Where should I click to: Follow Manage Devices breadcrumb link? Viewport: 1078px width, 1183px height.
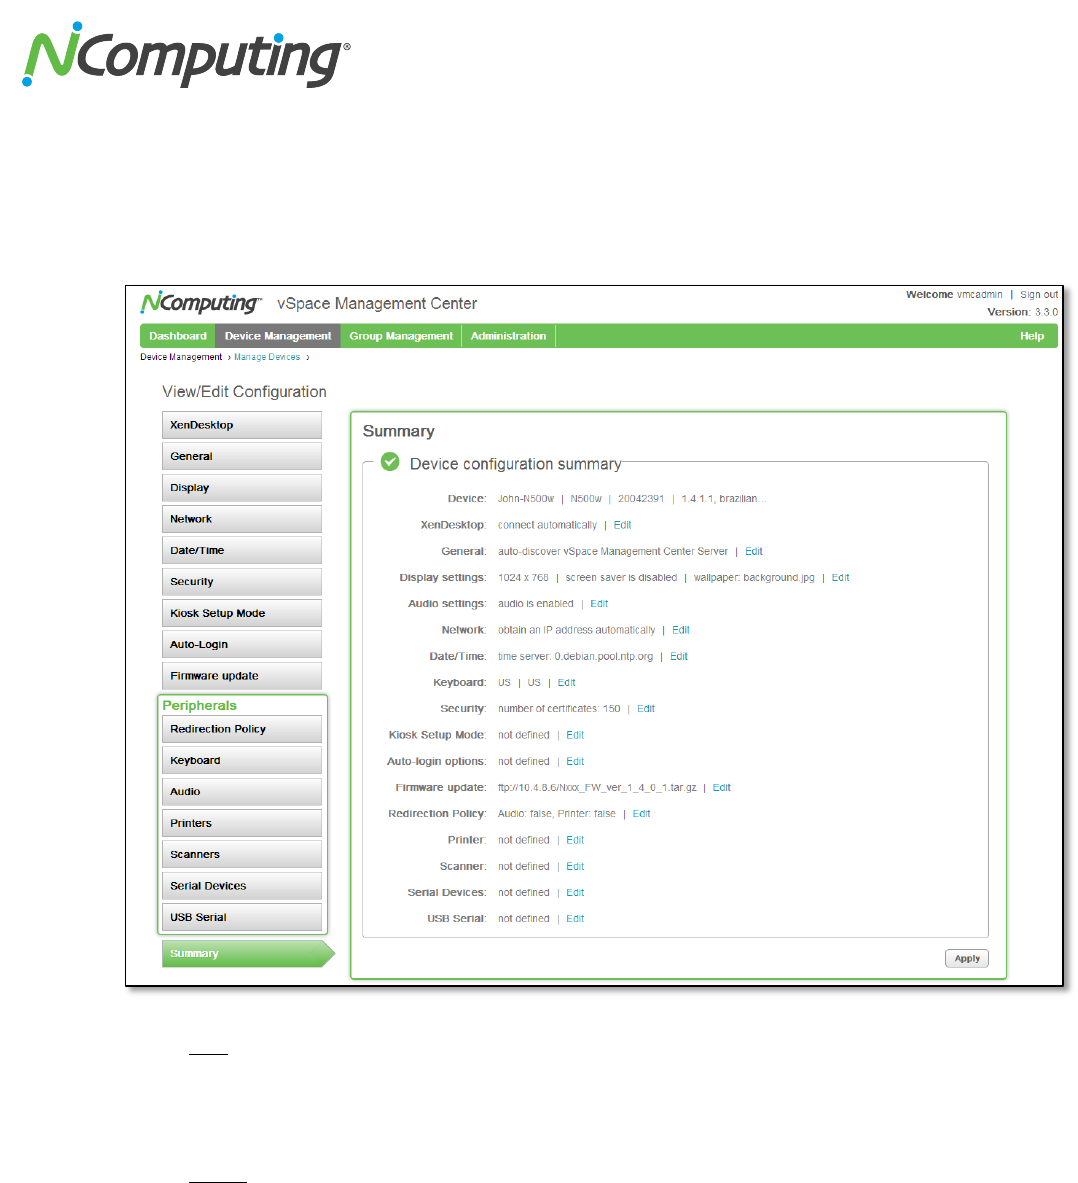tap(267, 357)
